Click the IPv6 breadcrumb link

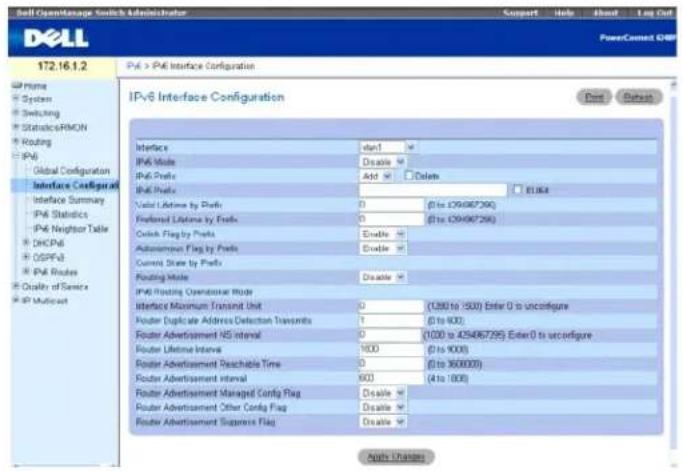pyautogui.click(x=134, y=66)
